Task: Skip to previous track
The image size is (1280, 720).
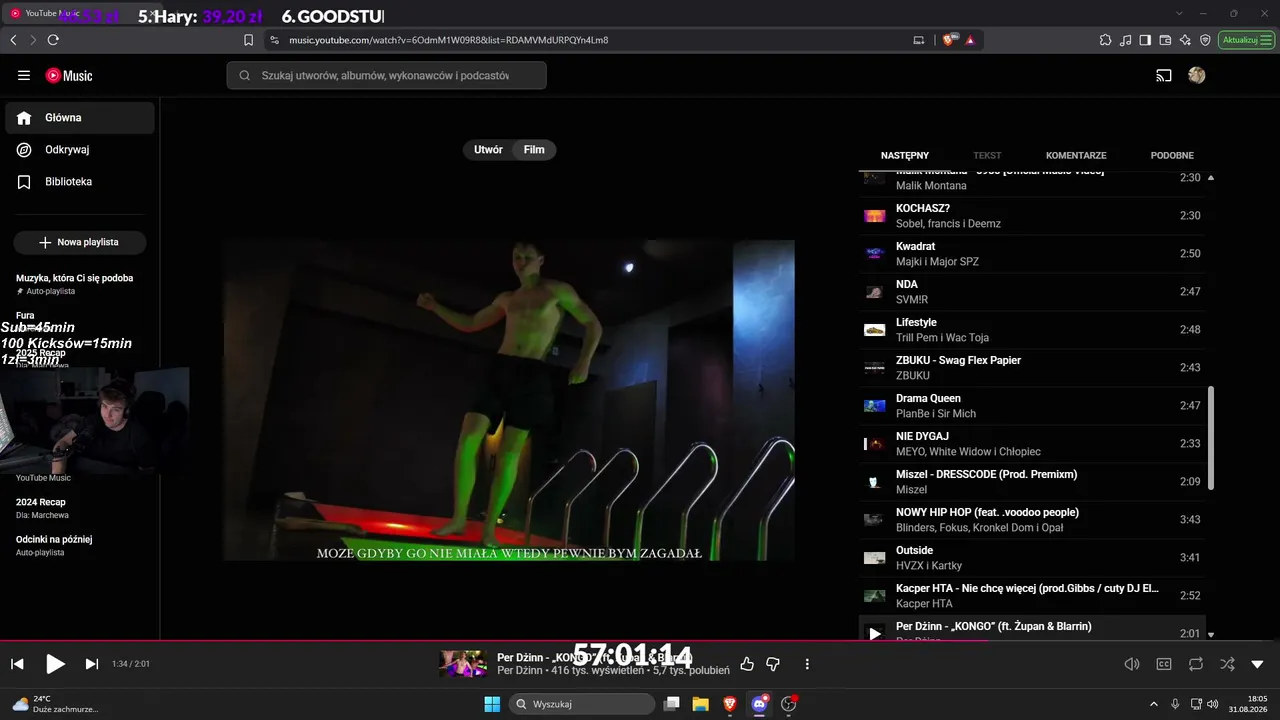Action: 17,664
